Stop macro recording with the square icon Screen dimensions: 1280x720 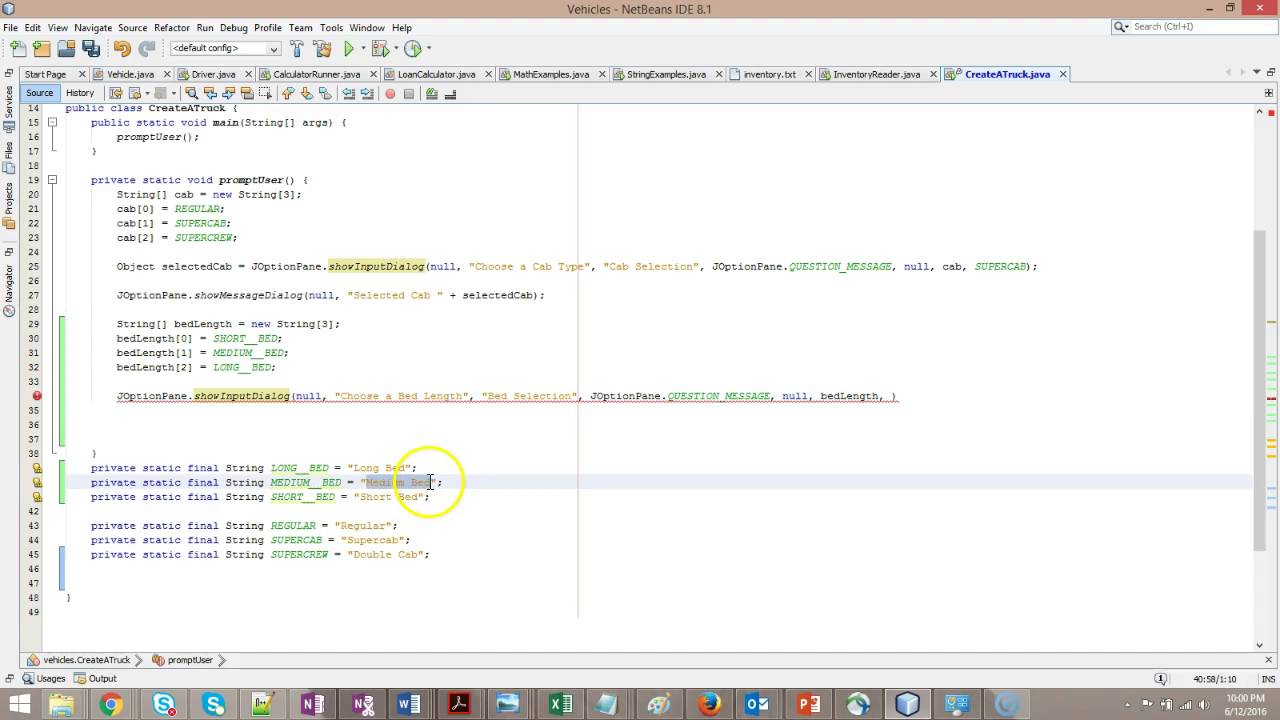(x=408, y=93)
